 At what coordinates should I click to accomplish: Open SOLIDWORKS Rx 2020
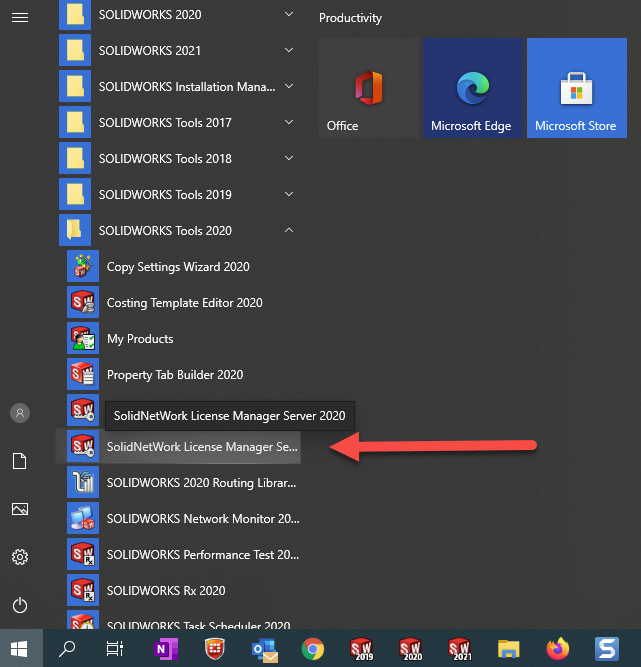click(x=166, y=591)
